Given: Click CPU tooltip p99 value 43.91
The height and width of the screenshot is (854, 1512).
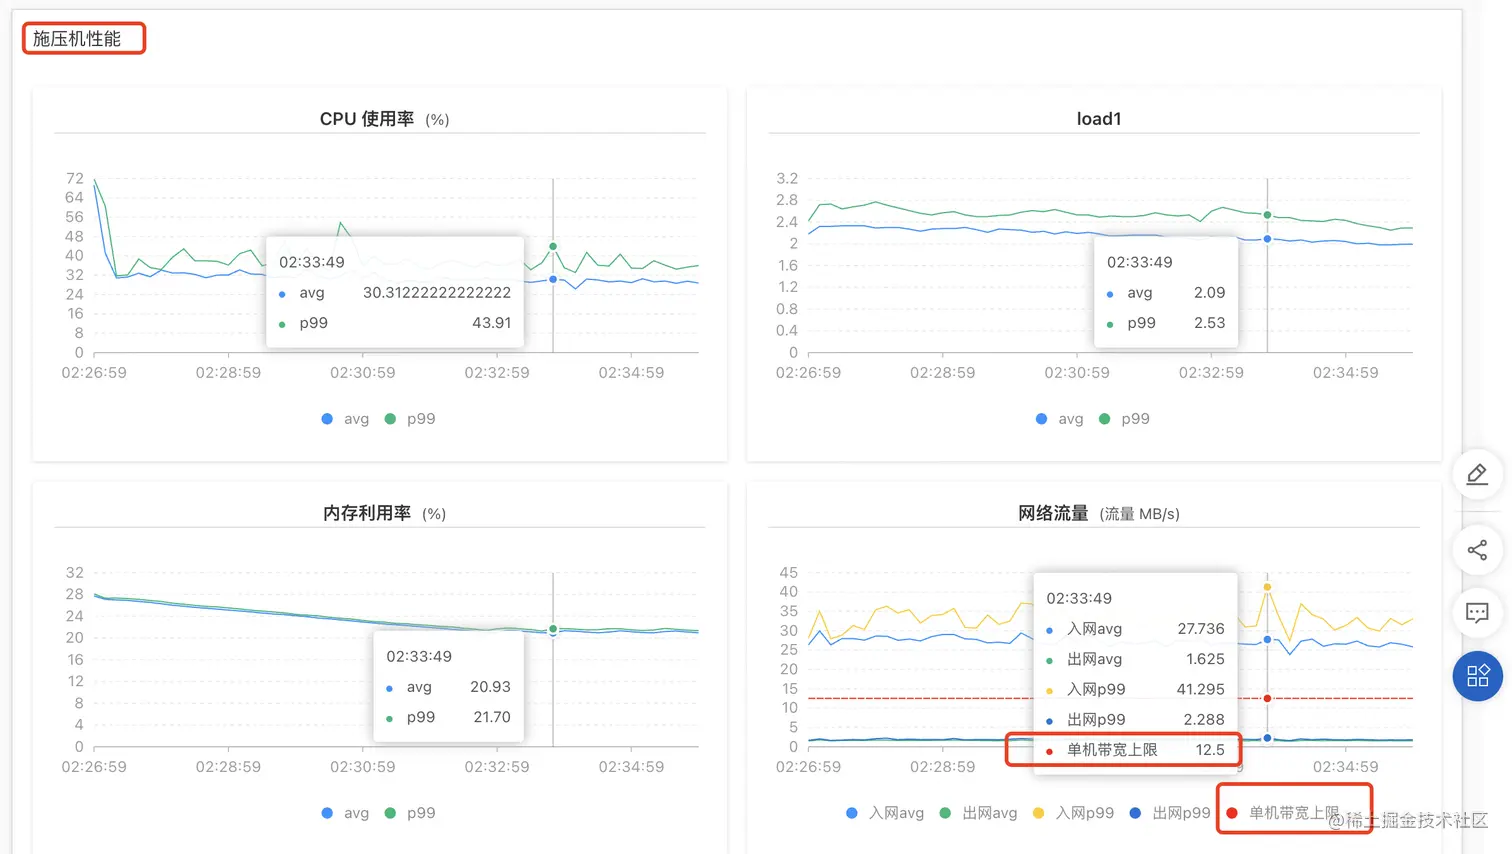Looking at the screenshot, I should point(492,323).
